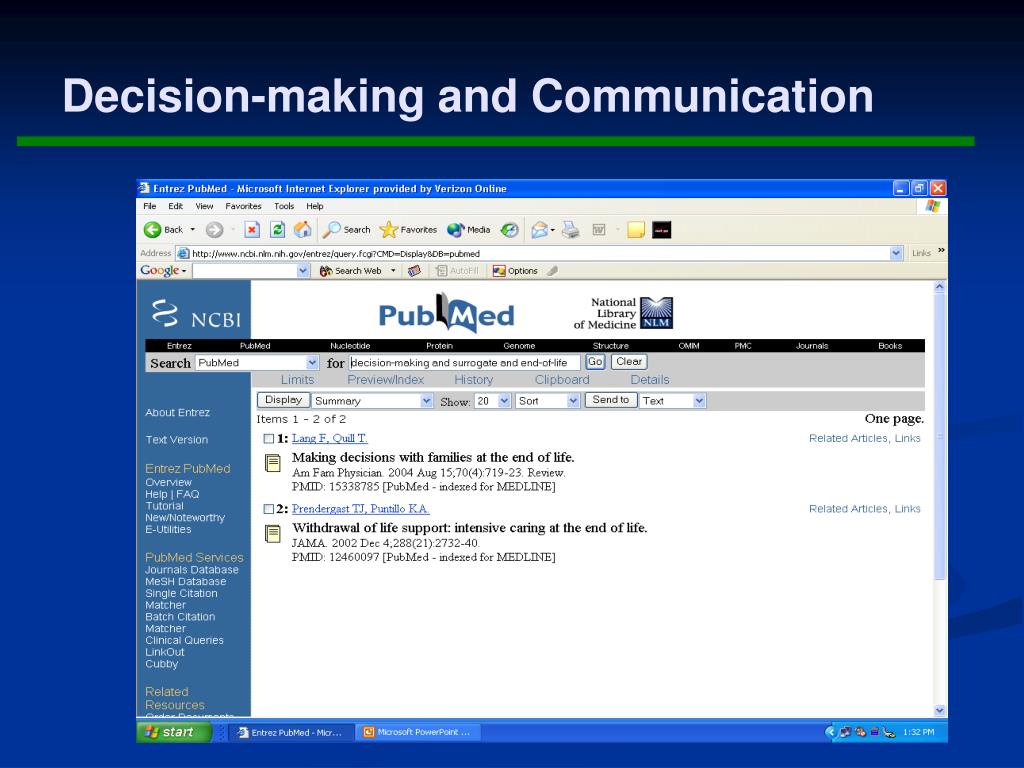Viewport: 1024px width, 768px height.
Task: Open the MeSH Database sidebar link
Action: point(185,581)
